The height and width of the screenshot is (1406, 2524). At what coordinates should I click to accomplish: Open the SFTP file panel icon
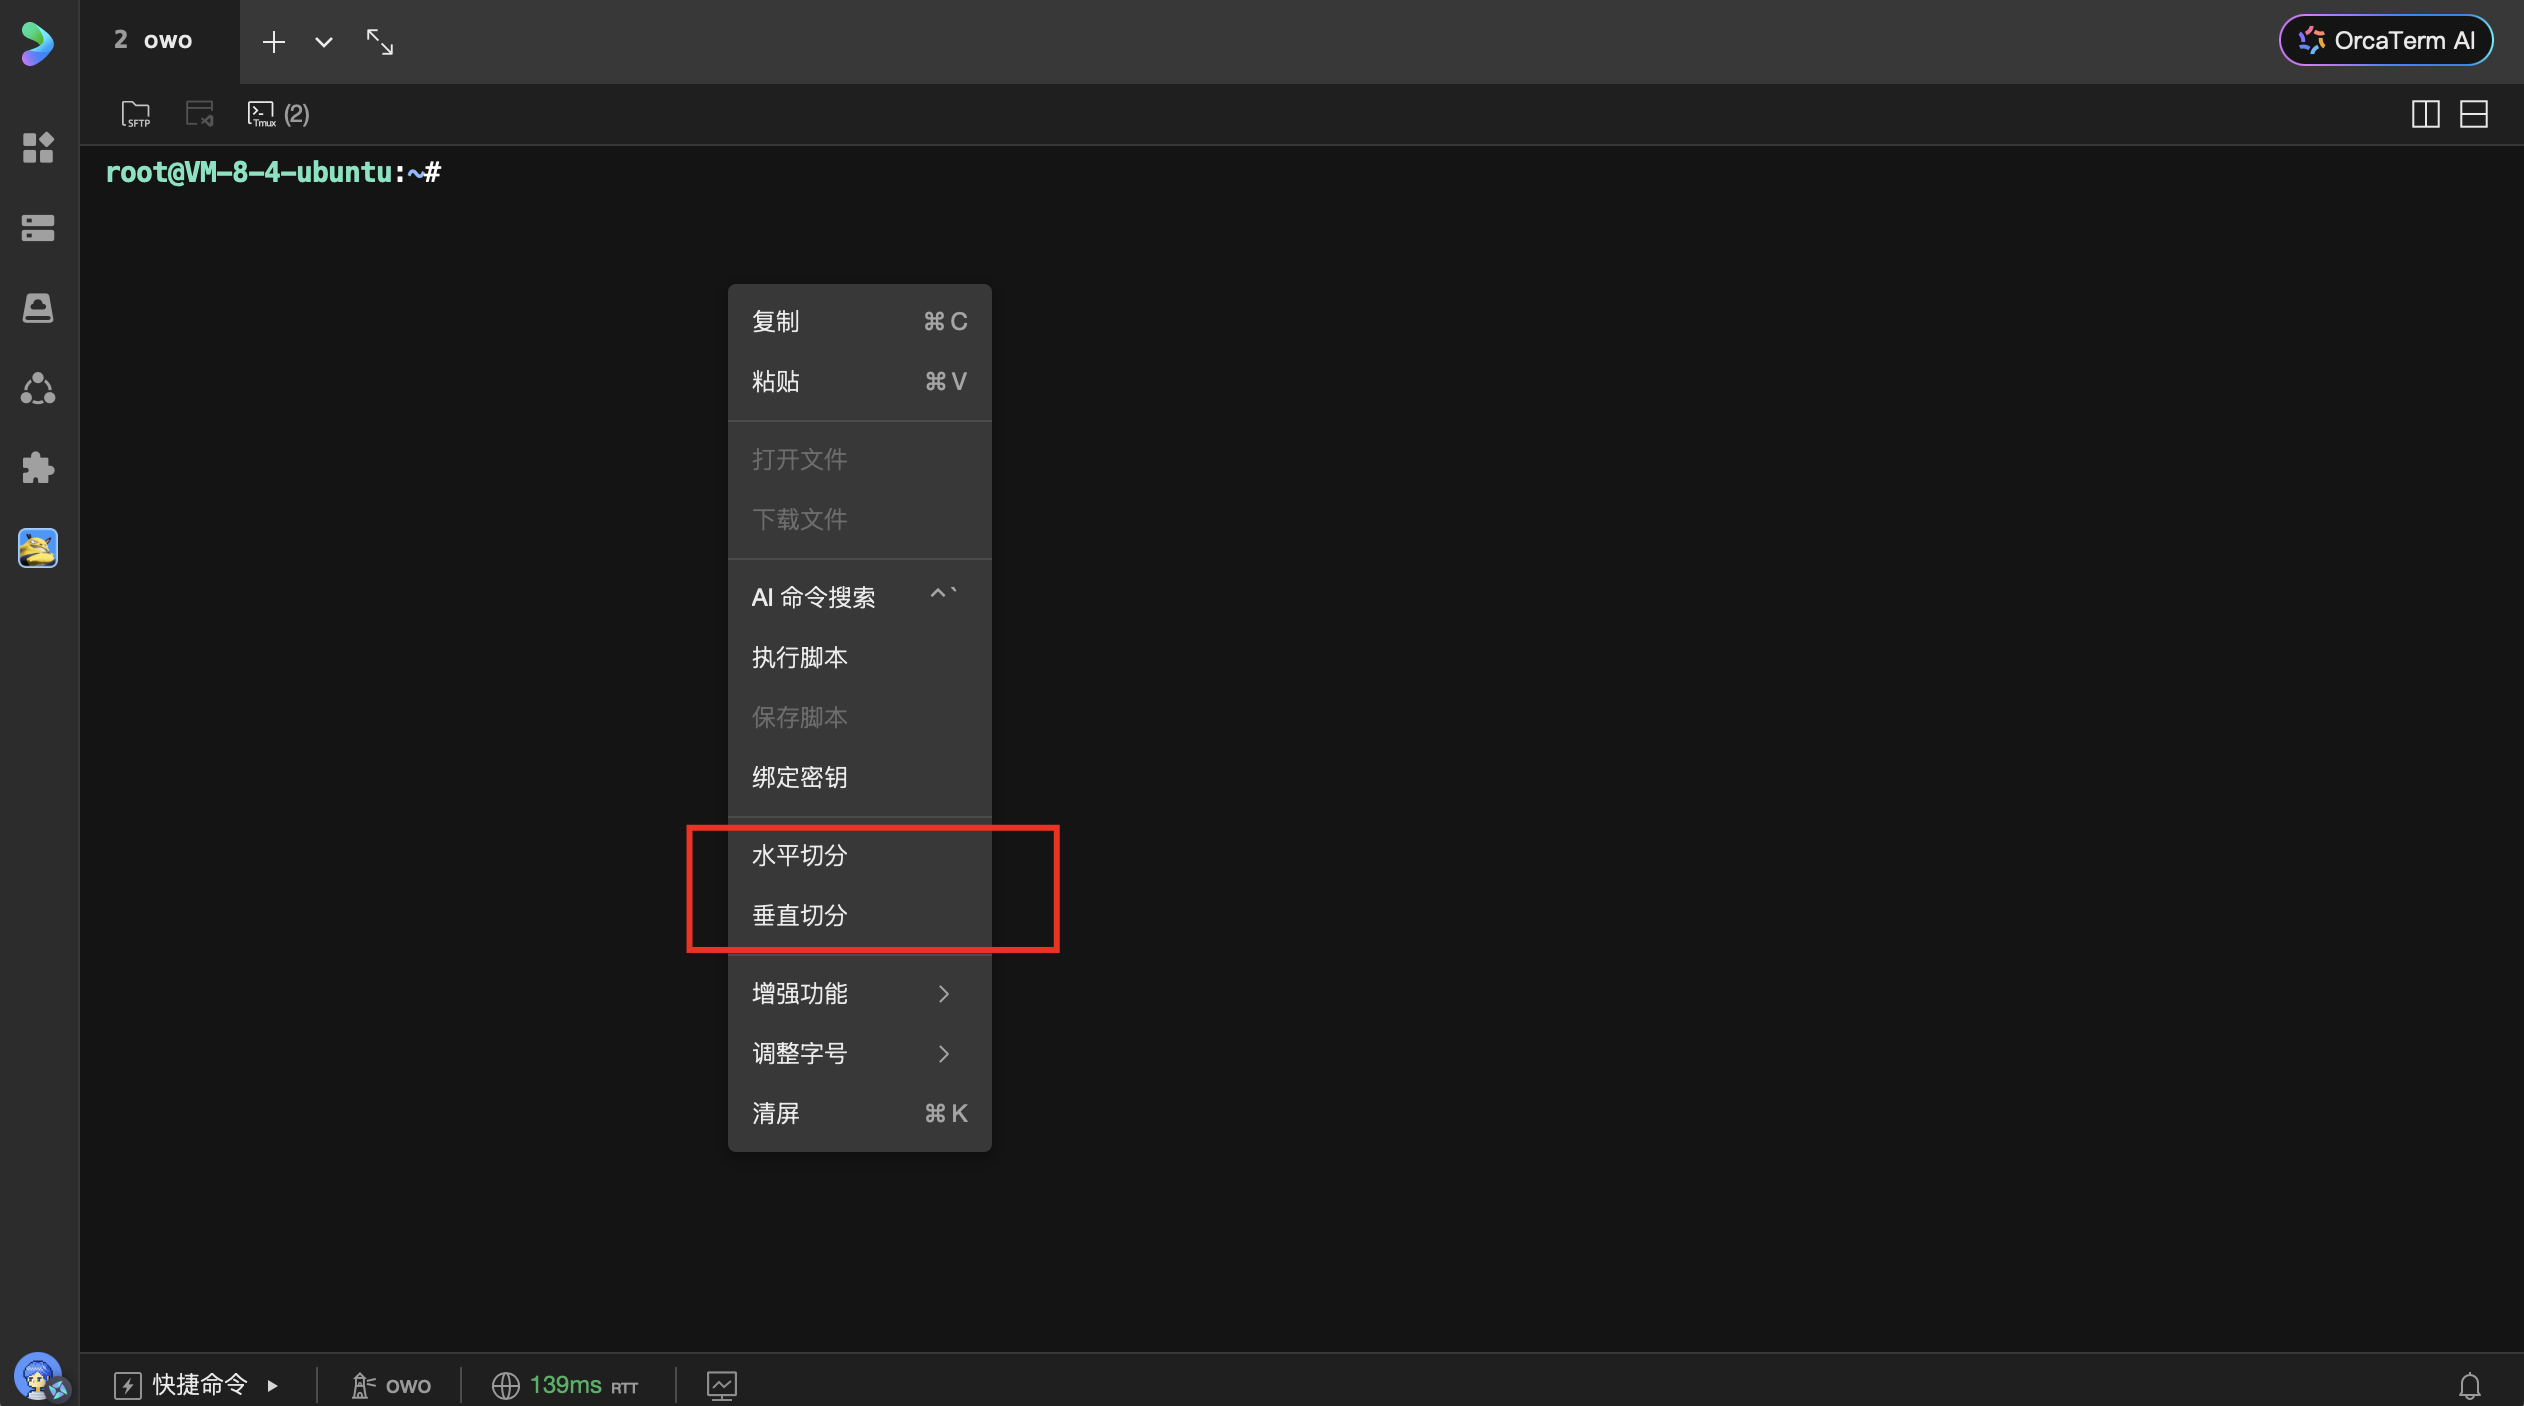point(135,114)
